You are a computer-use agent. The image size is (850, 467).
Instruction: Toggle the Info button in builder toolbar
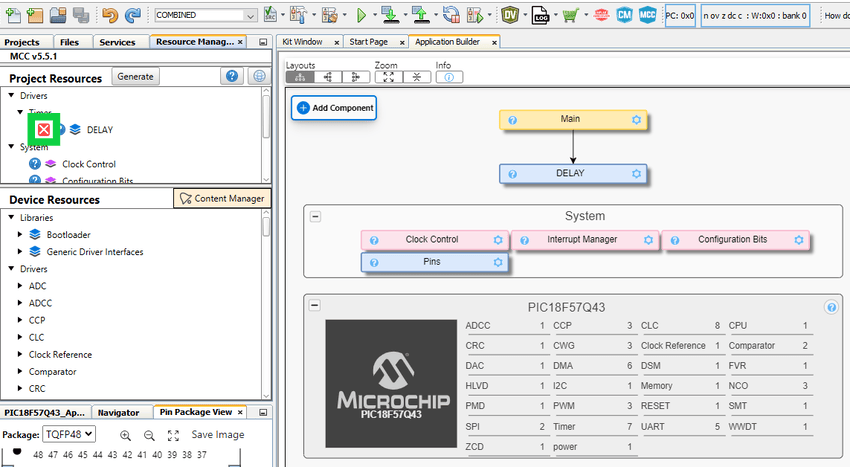click(x=447, y=77)
